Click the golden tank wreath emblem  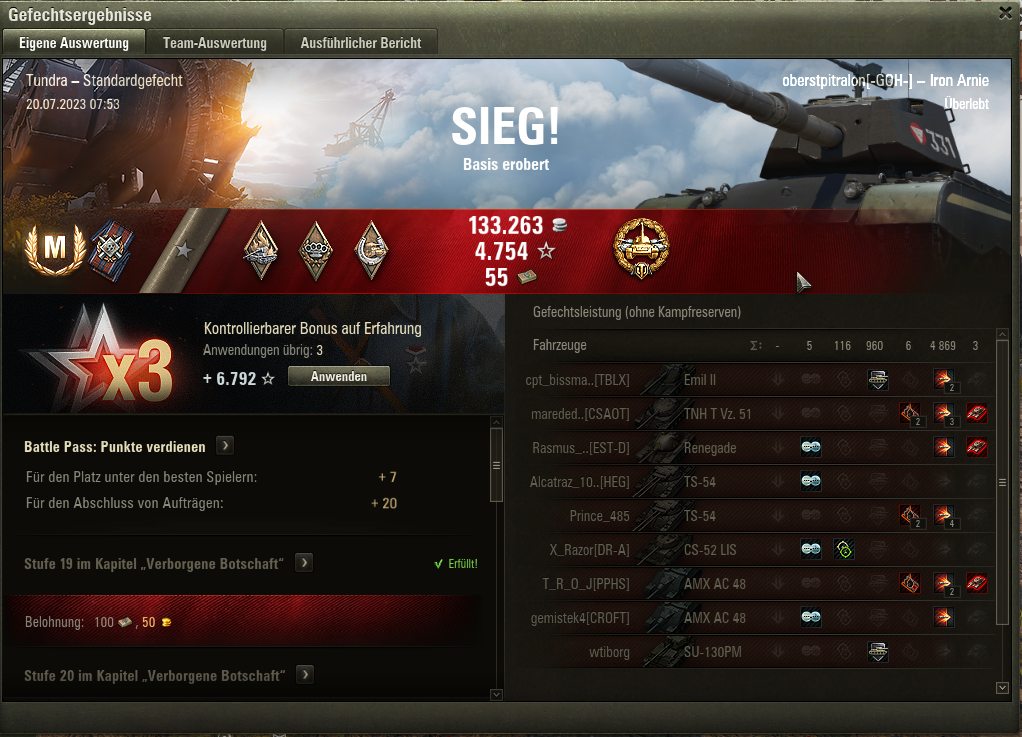point(641,248)
